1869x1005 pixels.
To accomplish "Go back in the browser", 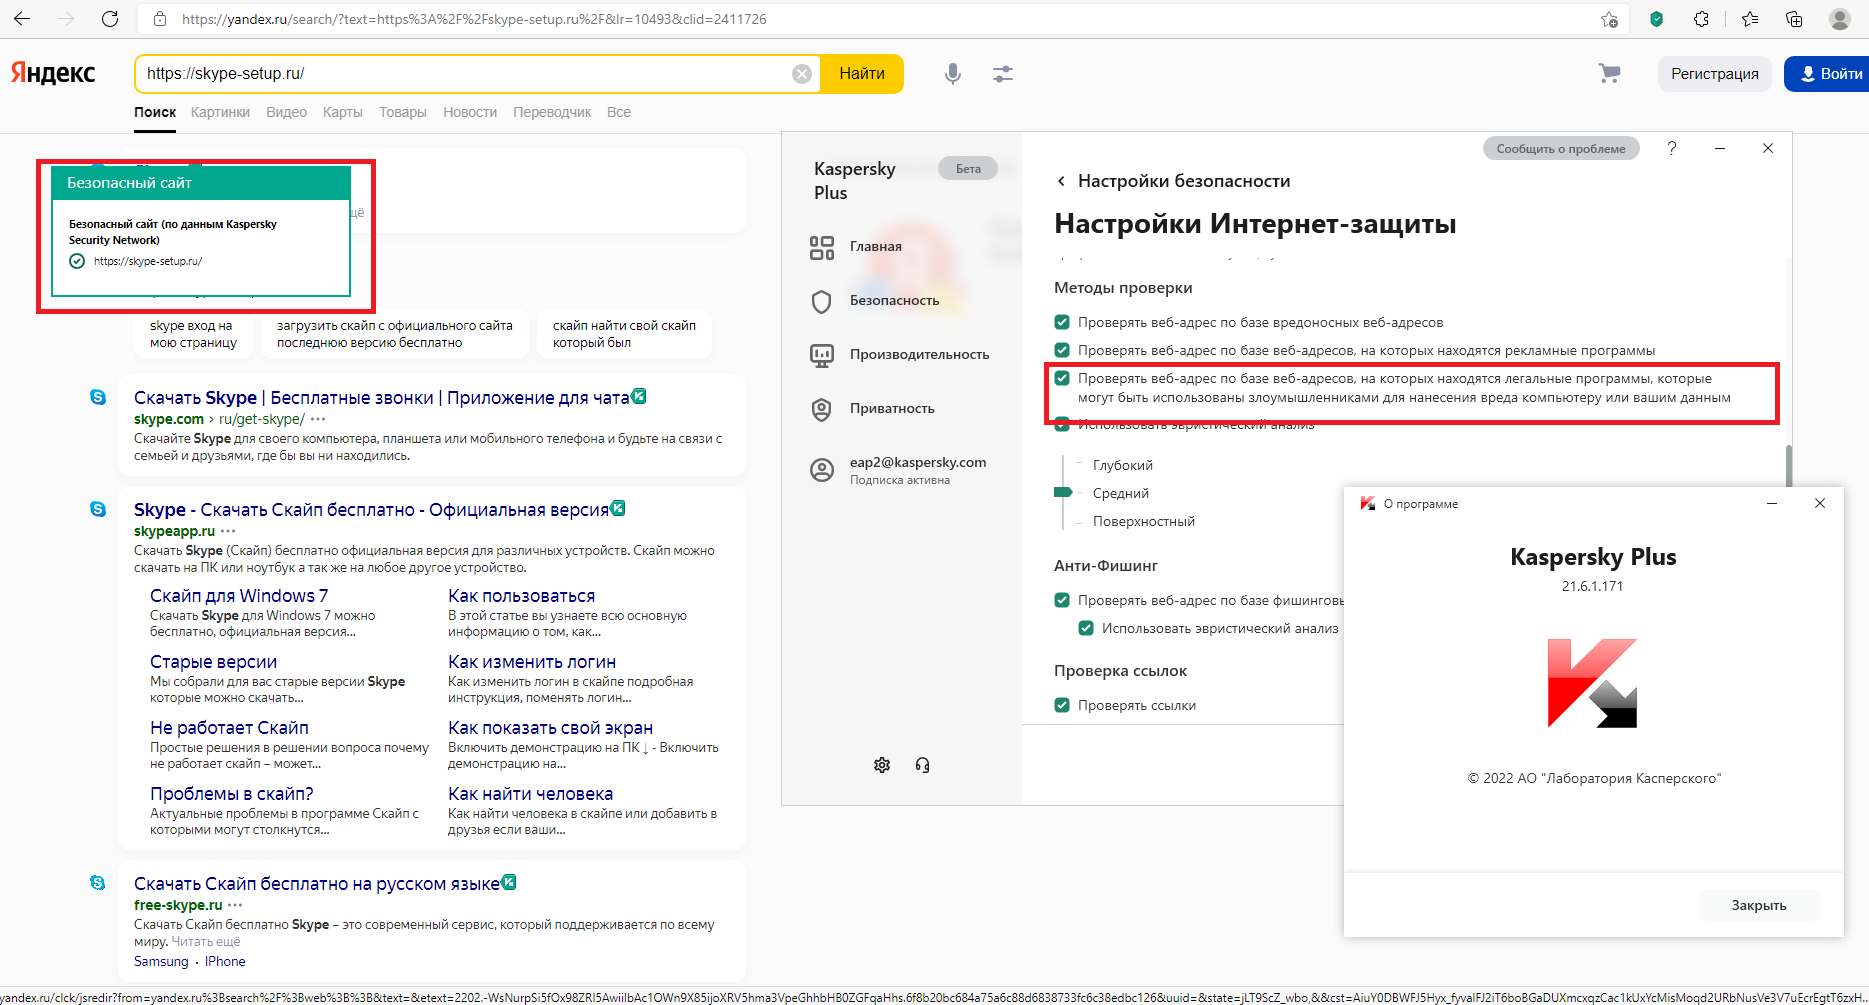I will pyautogui.click(x=22, y=19).
